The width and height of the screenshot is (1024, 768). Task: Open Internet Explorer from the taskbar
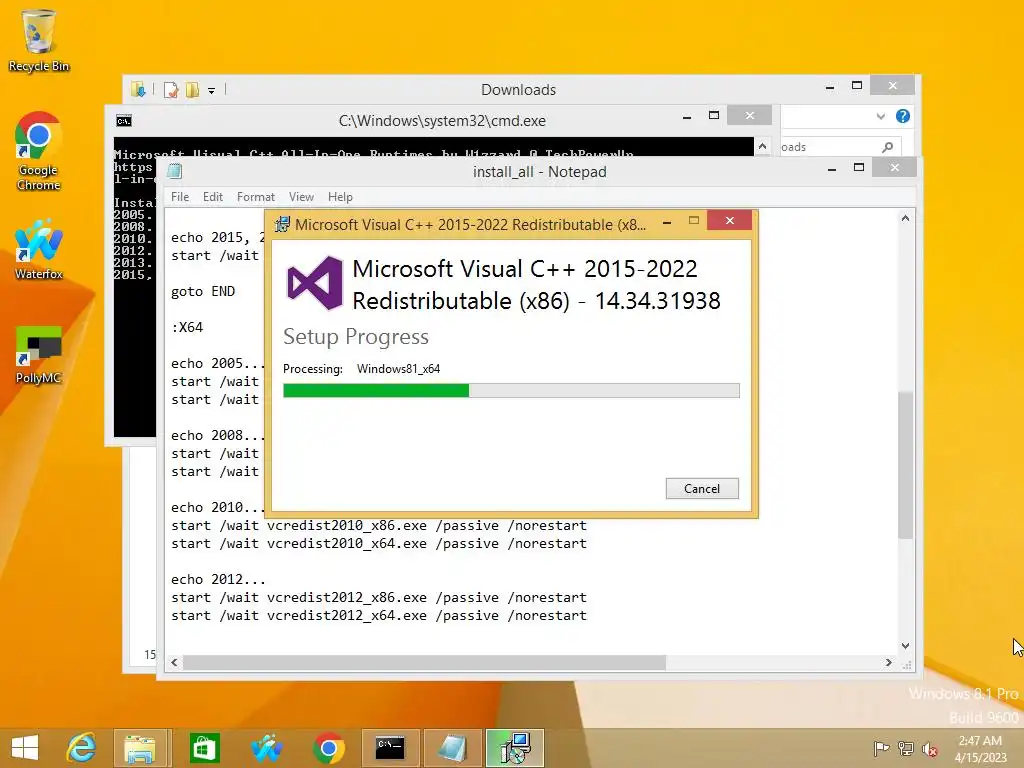[x=82, y=748]
